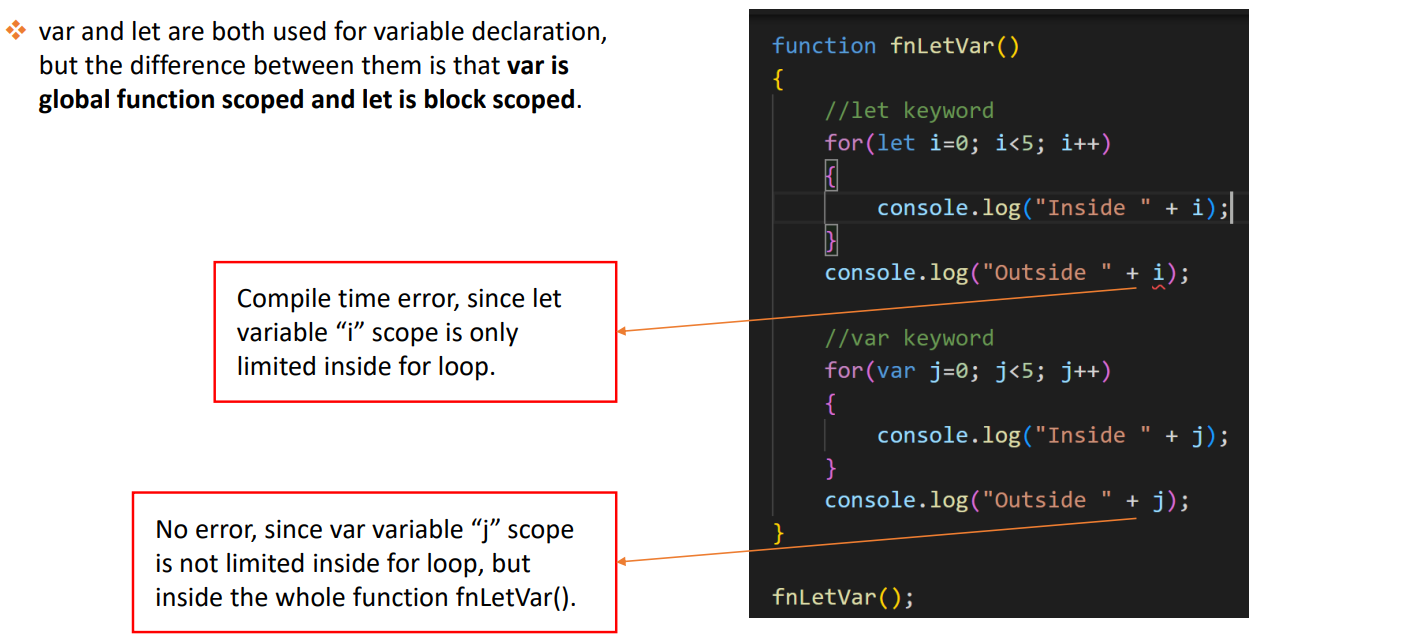This screenshot has height=642, width=1410.
Task: Click the variable j in the Outside log statement
Action: pyautogui.click(x=1158, y=500)
